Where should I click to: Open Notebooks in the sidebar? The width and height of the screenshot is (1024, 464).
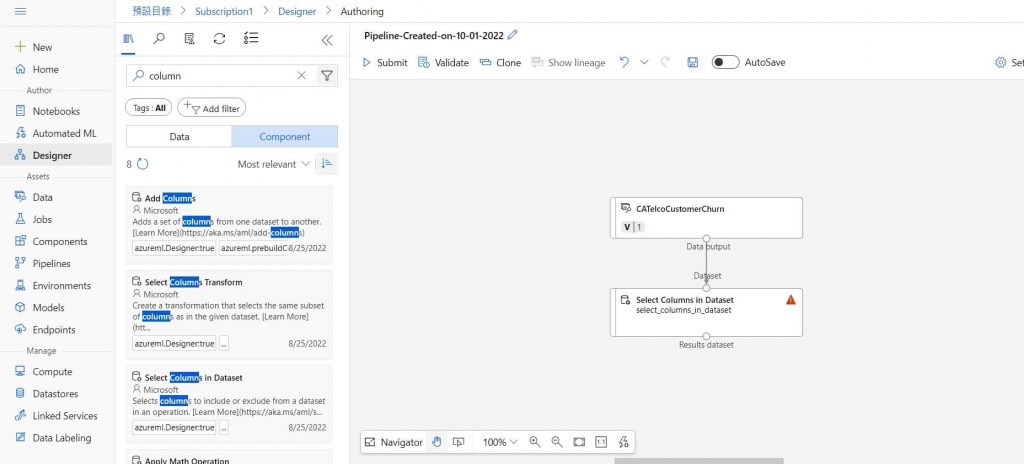[56, 111]
